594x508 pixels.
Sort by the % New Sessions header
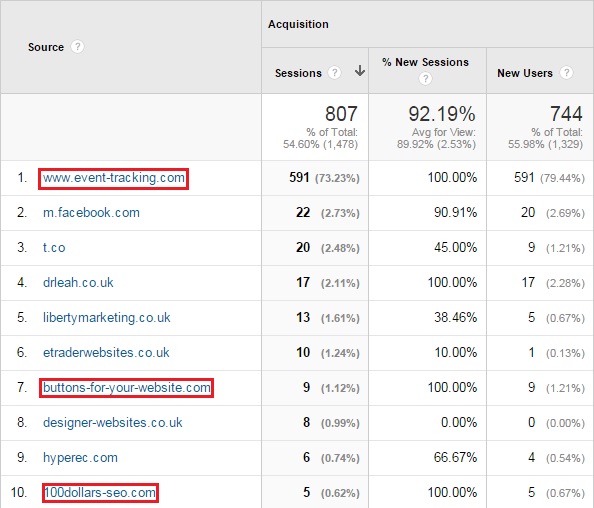tap(425, 62)
